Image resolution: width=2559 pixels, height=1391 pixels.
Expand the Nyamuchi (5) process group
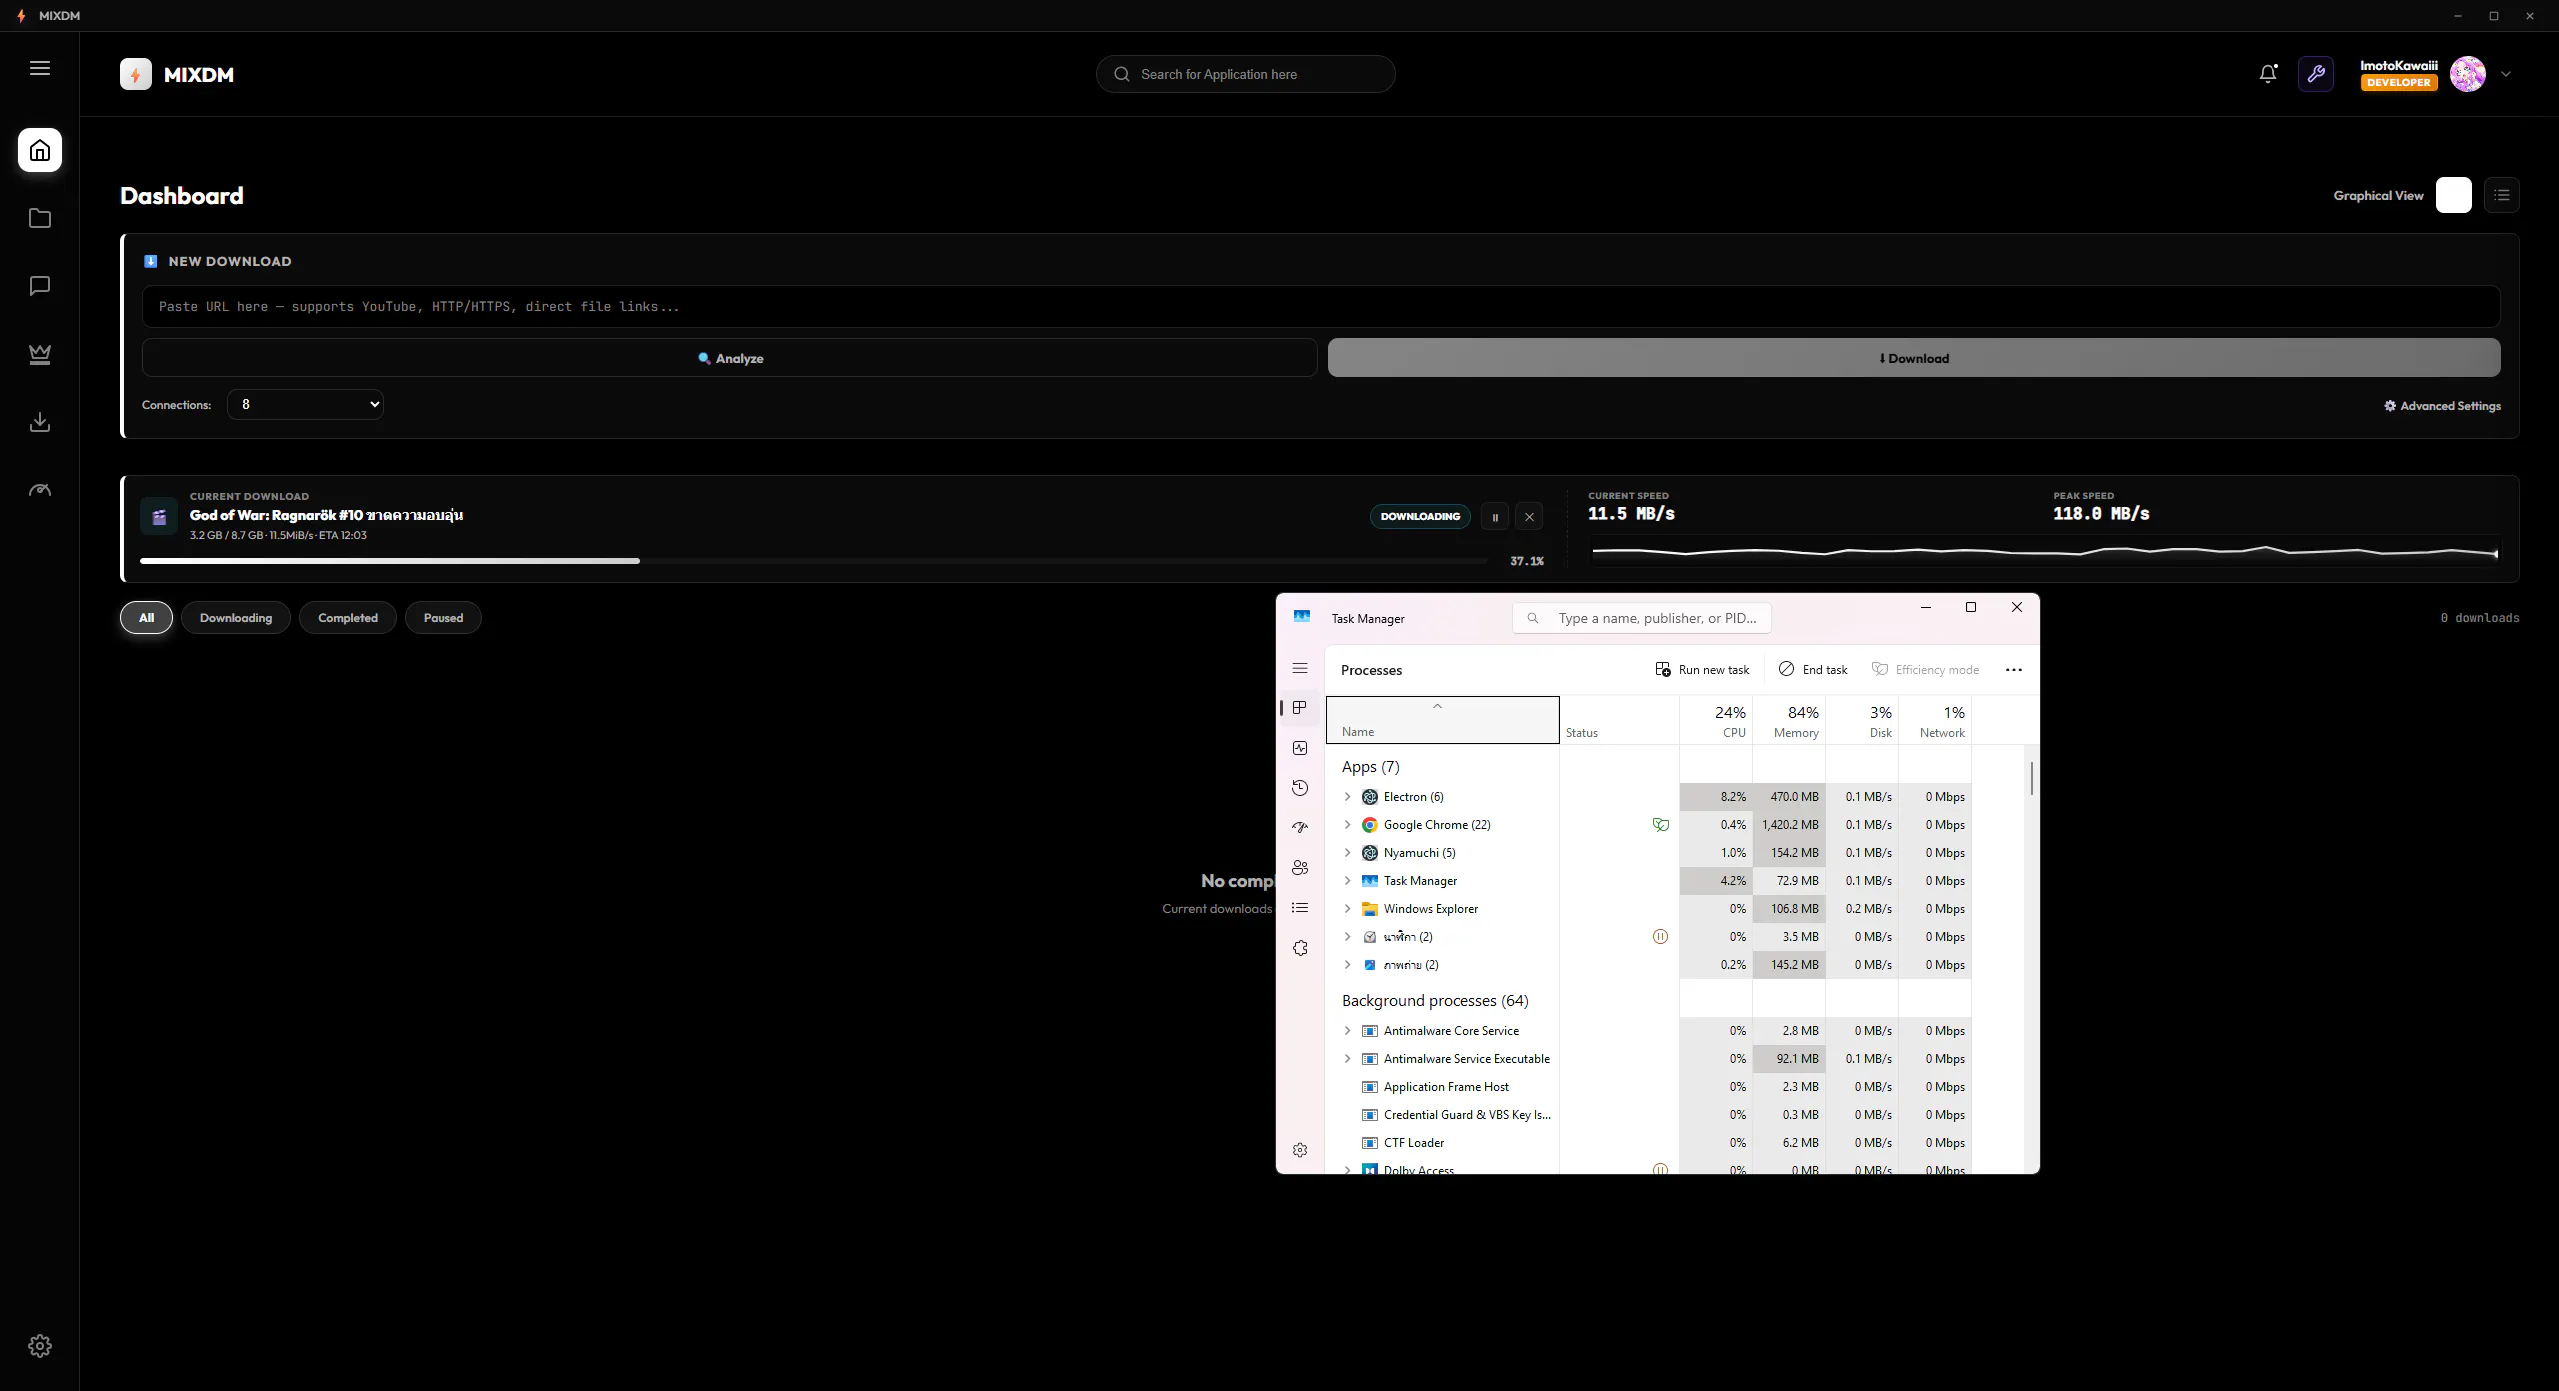pyautogui.click(x=1347, y=853)
